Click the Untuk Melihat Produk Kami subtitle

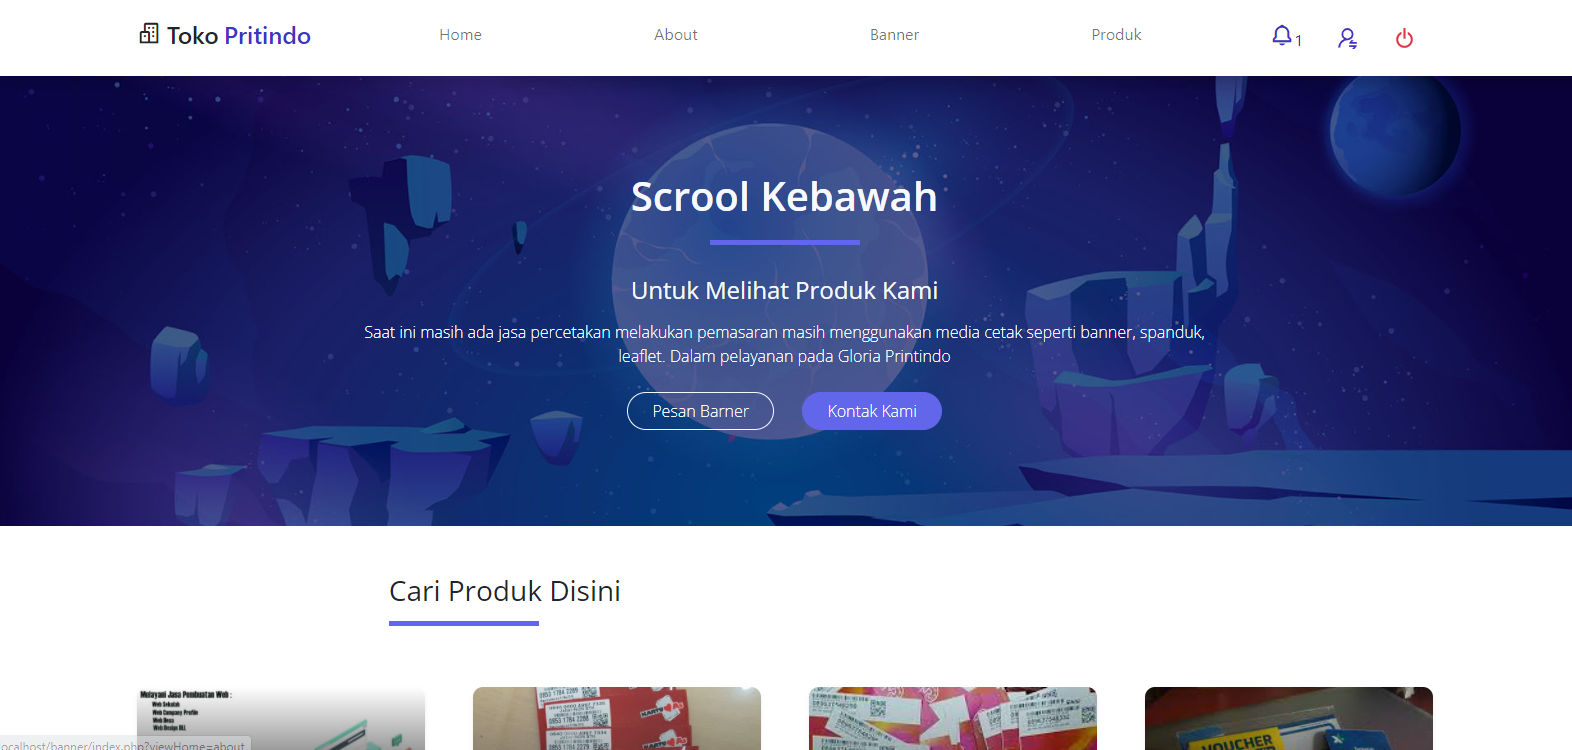click(x=784, y=291)
